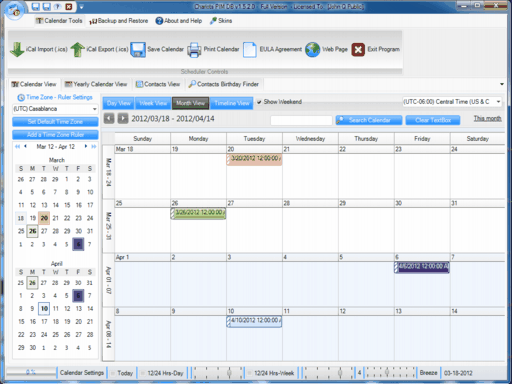Click the Search Calendar button
The width and height of the screenshot is (512, 384).
369,120
